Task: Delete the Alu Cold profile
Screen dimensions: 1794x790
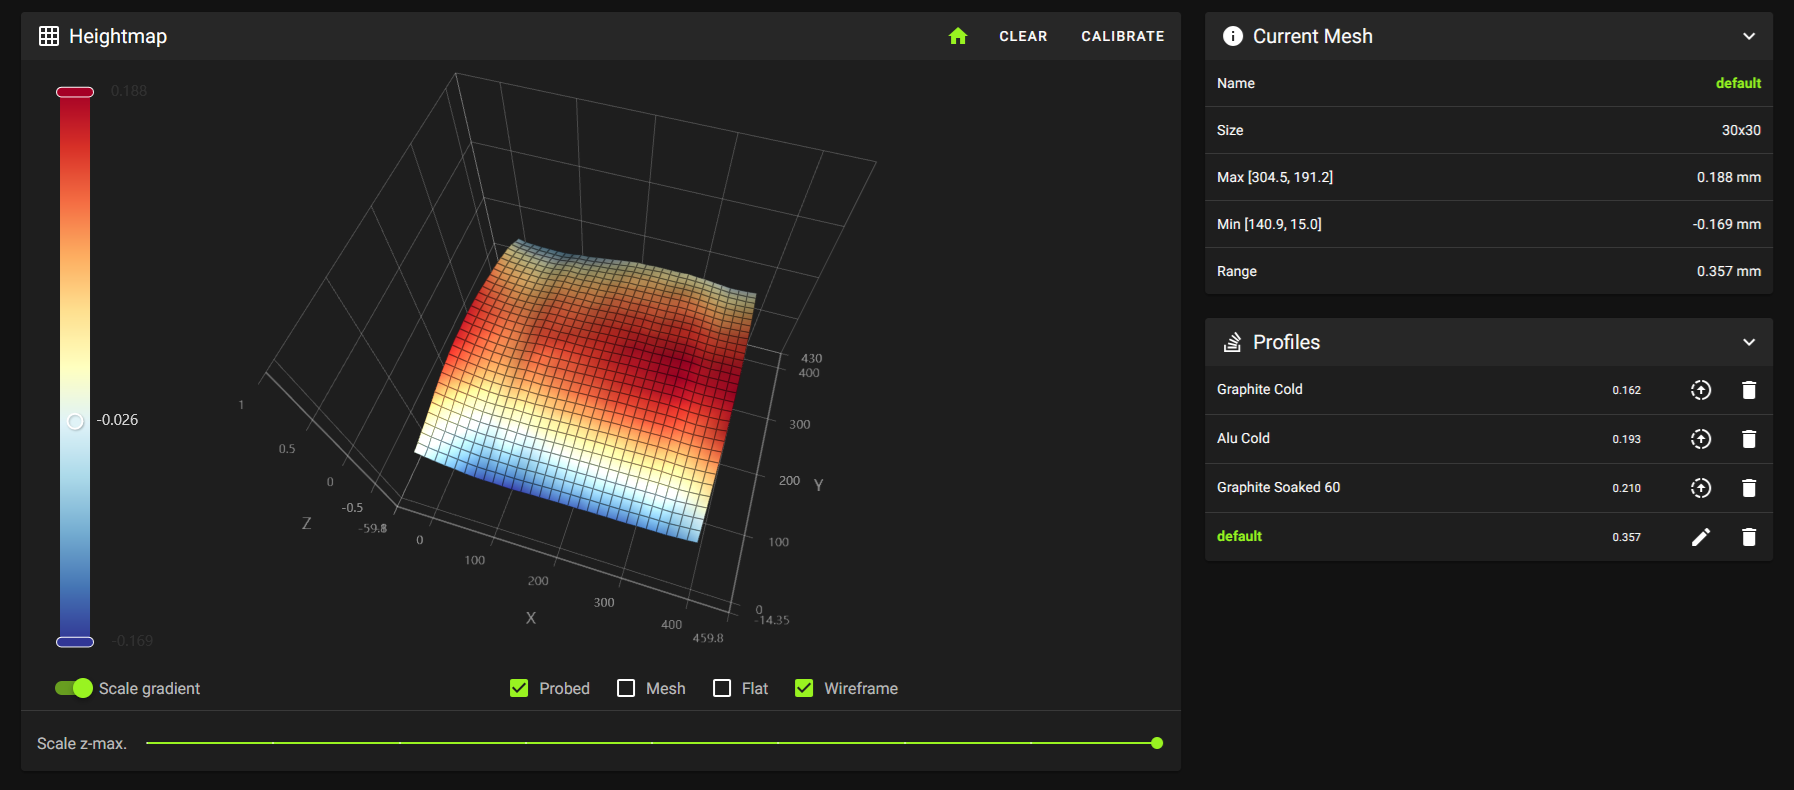Action: tap(1748, 439)
